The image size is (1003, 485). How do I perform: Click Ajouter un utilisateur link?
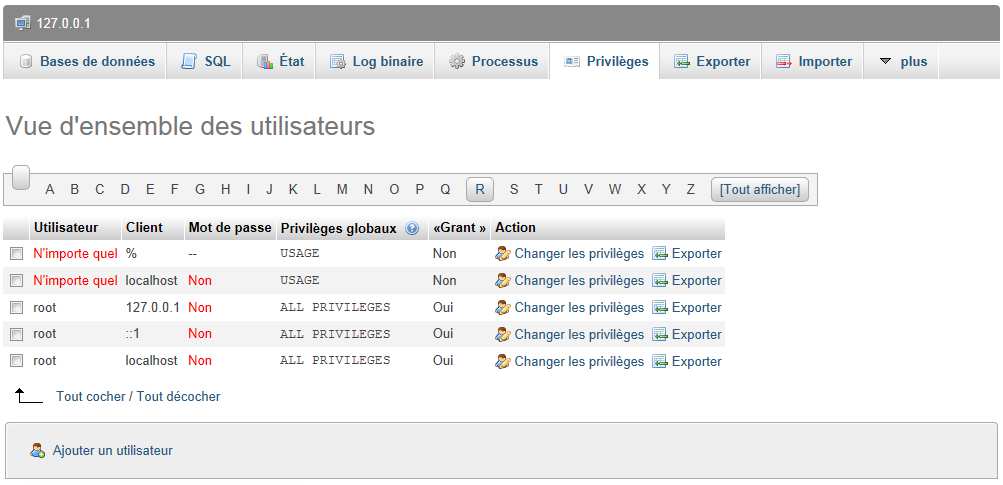113,451
